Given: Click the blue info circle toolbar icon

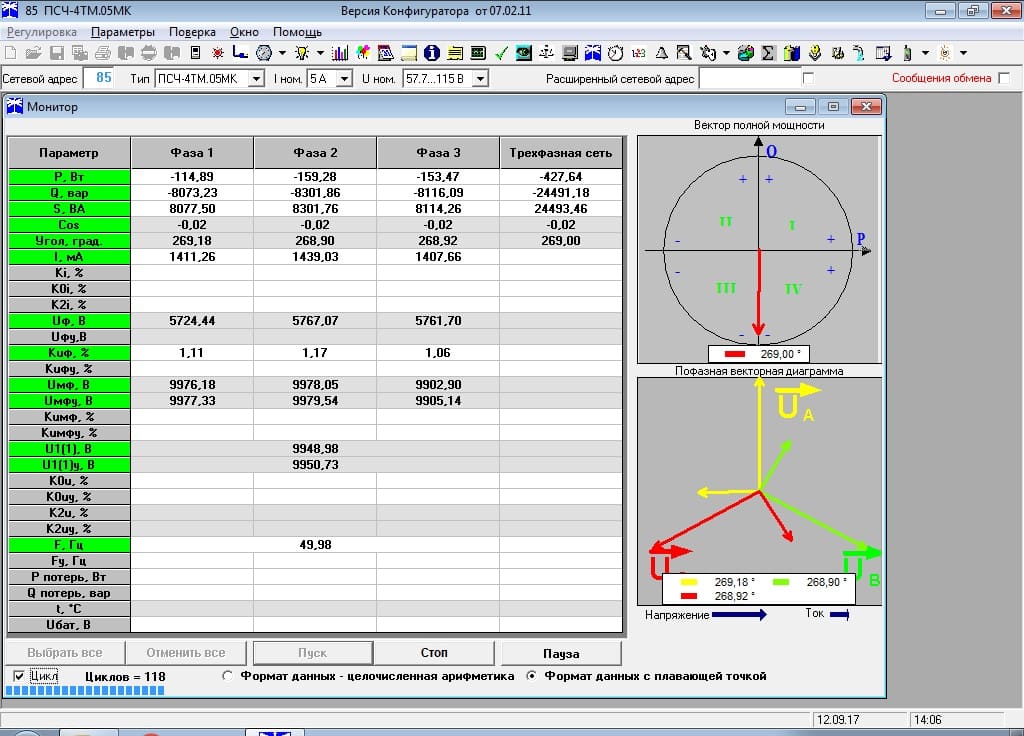Looking at the screenshot, I should tap(432, 52).
